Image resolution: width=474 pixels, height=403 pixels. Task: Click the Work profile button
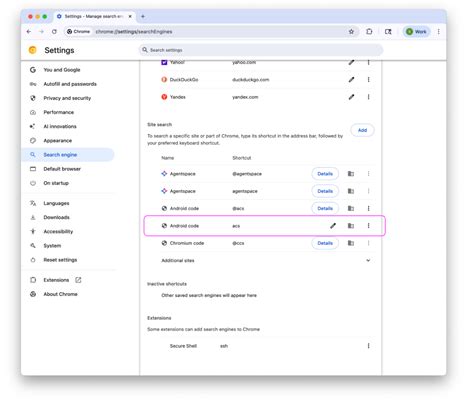(416, 32)
